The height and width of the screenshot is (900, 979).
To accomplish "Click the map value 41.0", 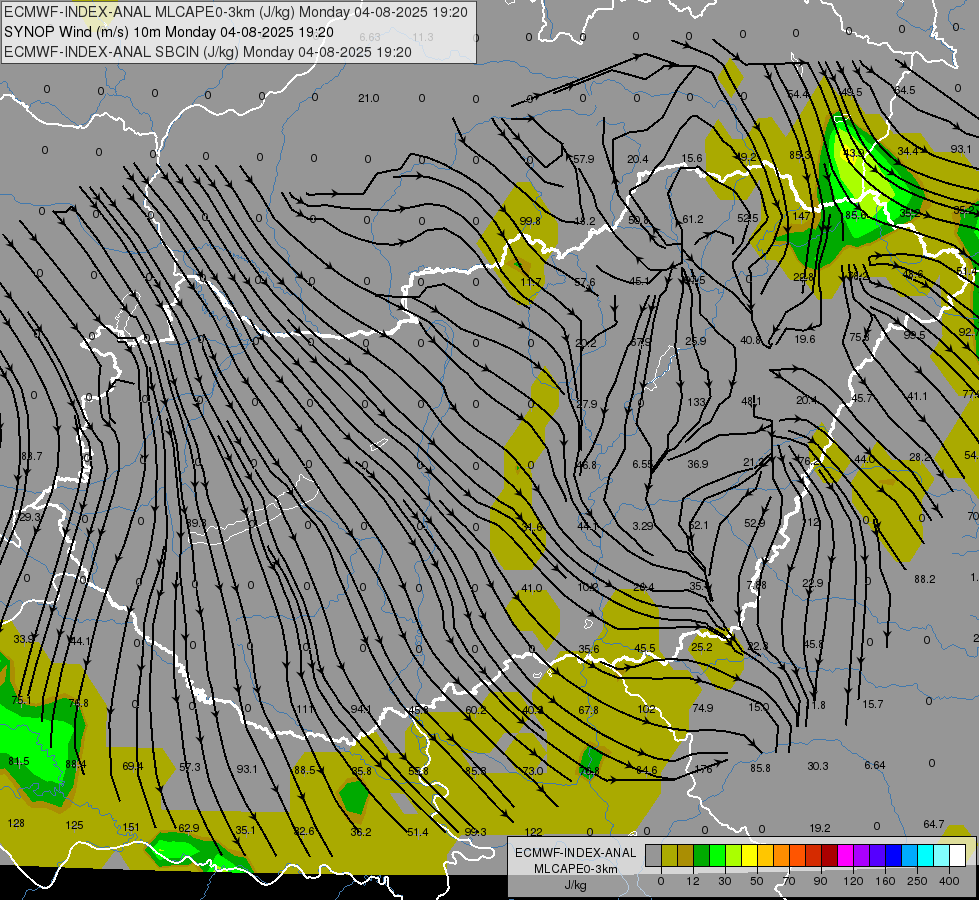I will click(531, 588).
